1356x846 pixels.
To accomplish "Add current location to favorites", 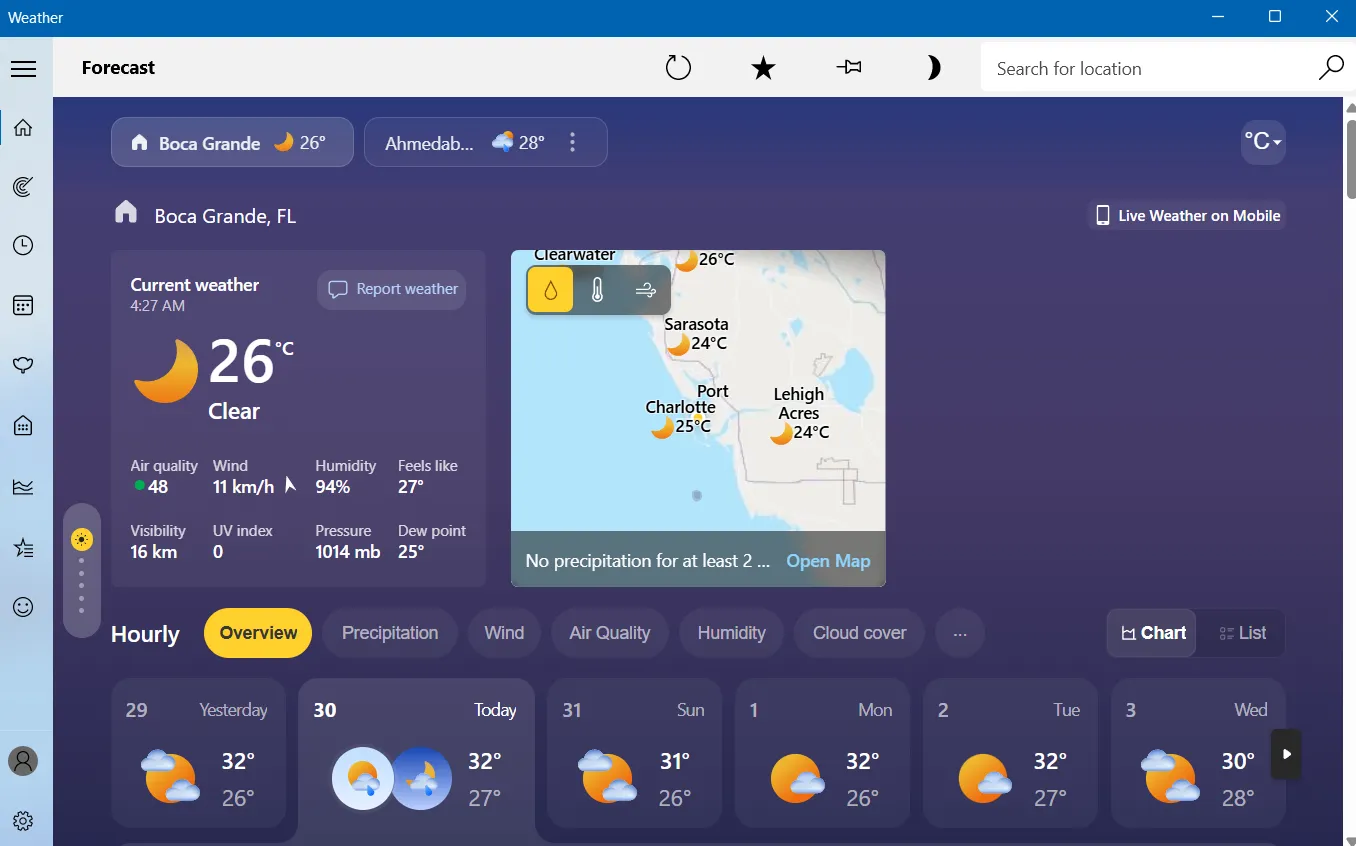I will pyautogui.click(x=764, y=66).
